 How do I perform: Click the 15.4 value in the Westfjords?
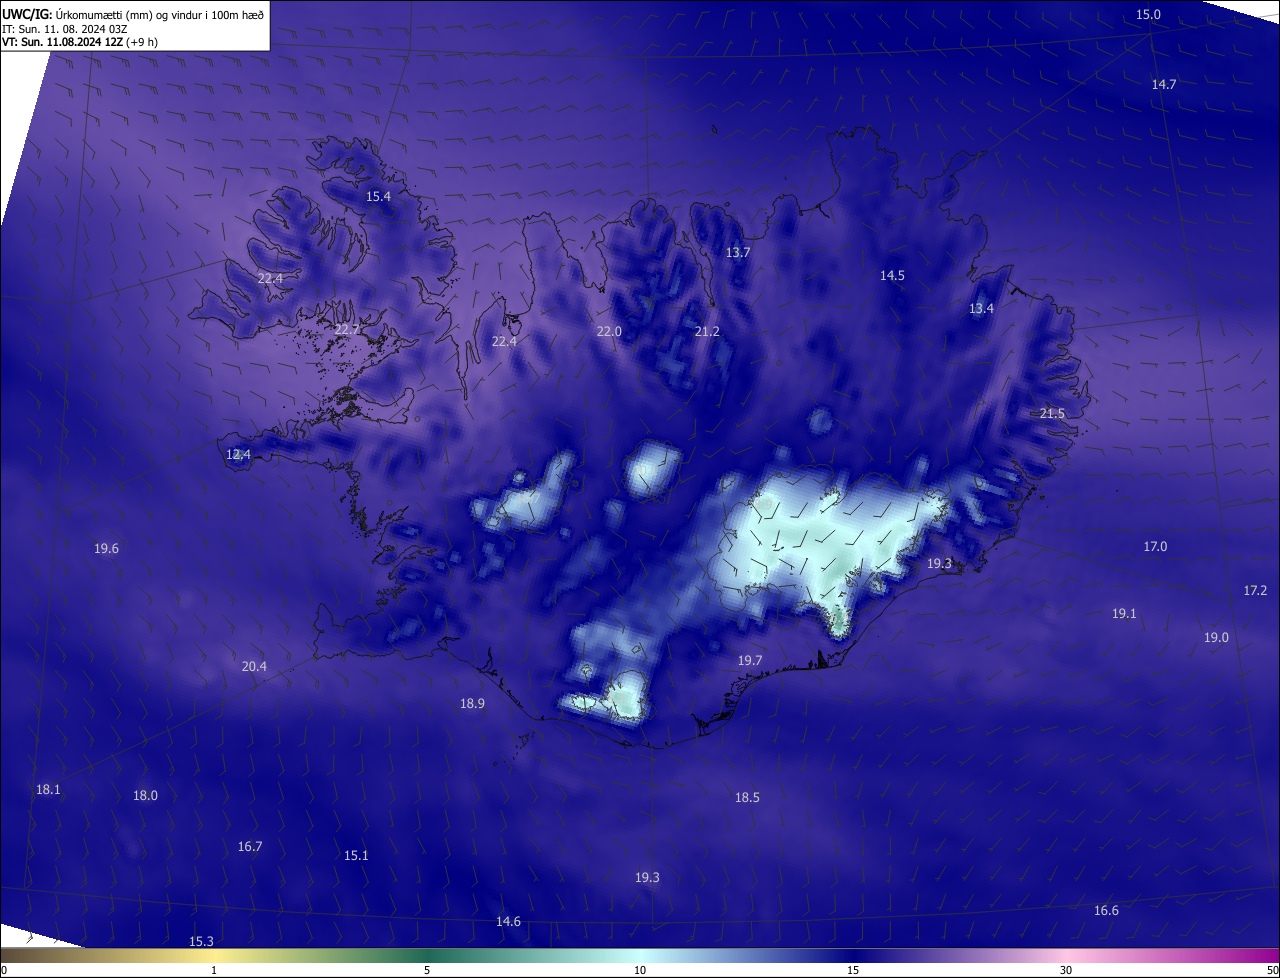(378, 197)
